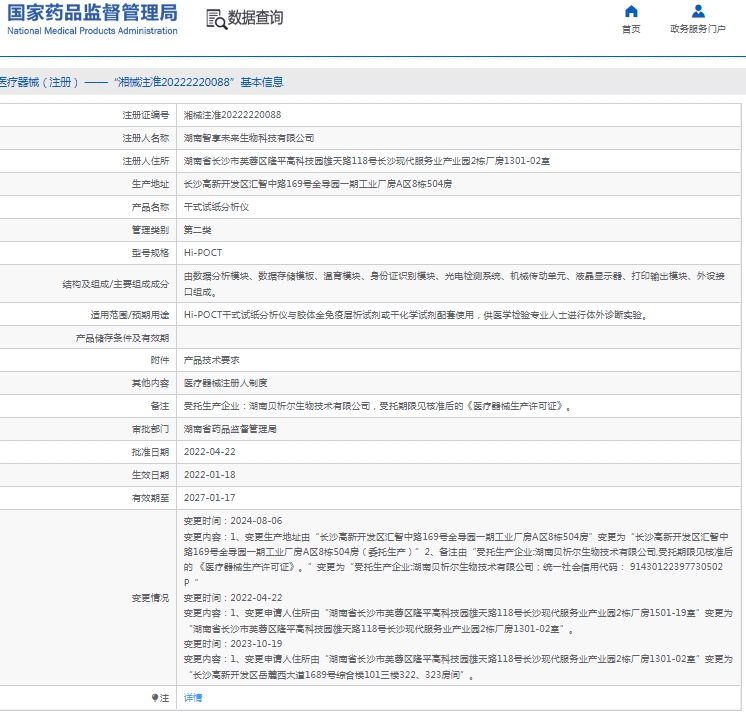Viewport: 746px width, 714px height.
Task: Click the 产品名称 label
Action: [150, 207]
